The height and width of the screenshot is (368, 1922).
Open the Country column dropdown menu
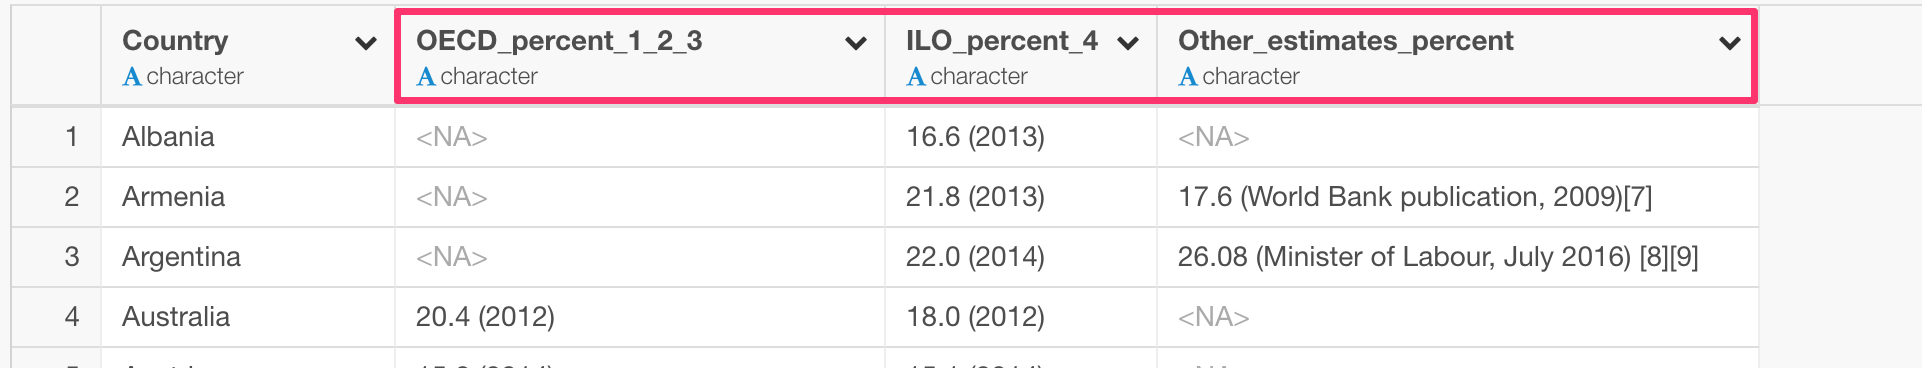coord(366,43)
